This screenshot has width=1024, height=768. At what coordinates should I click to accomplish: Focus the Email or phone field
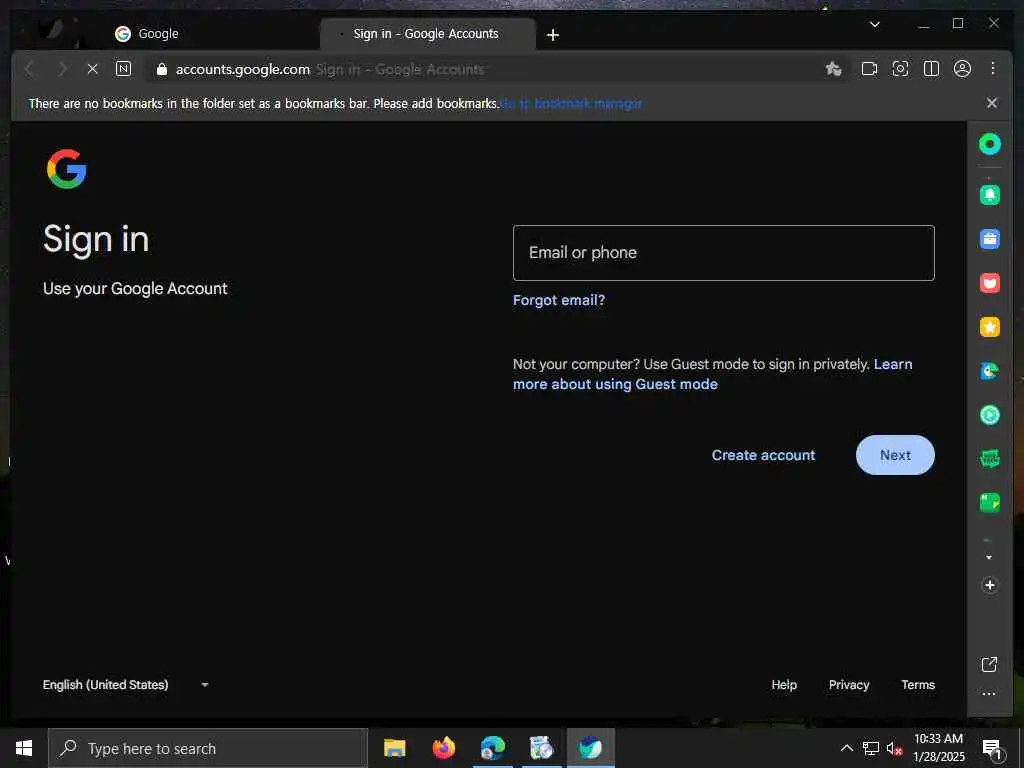(724, 253)
